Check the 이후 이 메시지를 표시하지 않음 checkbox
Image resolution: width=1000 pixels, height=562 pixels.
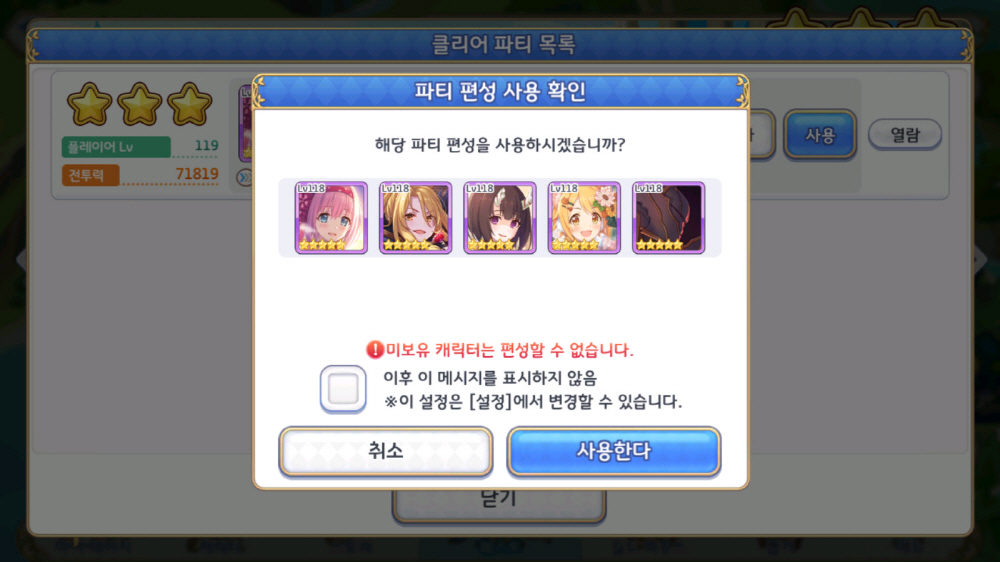coord(343,388)
